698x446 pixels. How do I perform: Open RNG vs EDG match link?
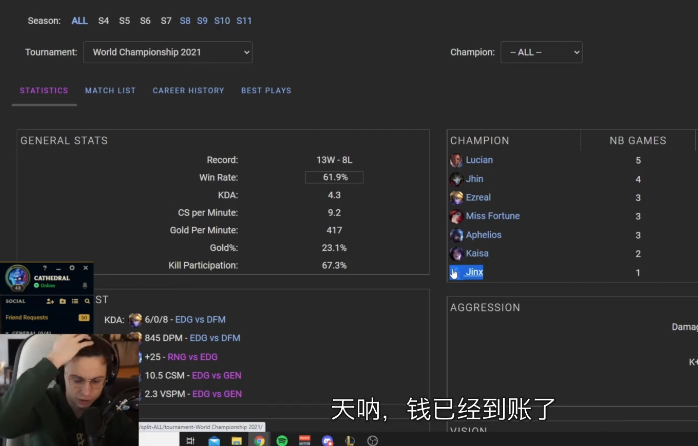pos(192,357)
